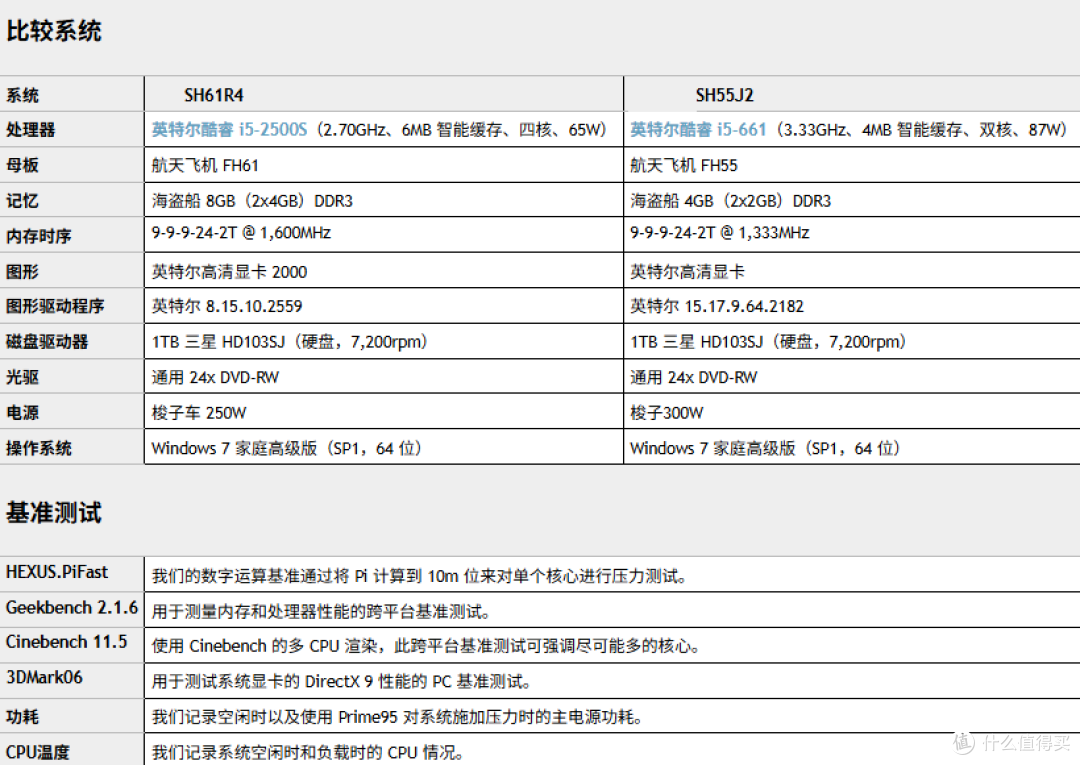
Task: Select the 3DMark06 benchmark label
Action: click(44, 678)
